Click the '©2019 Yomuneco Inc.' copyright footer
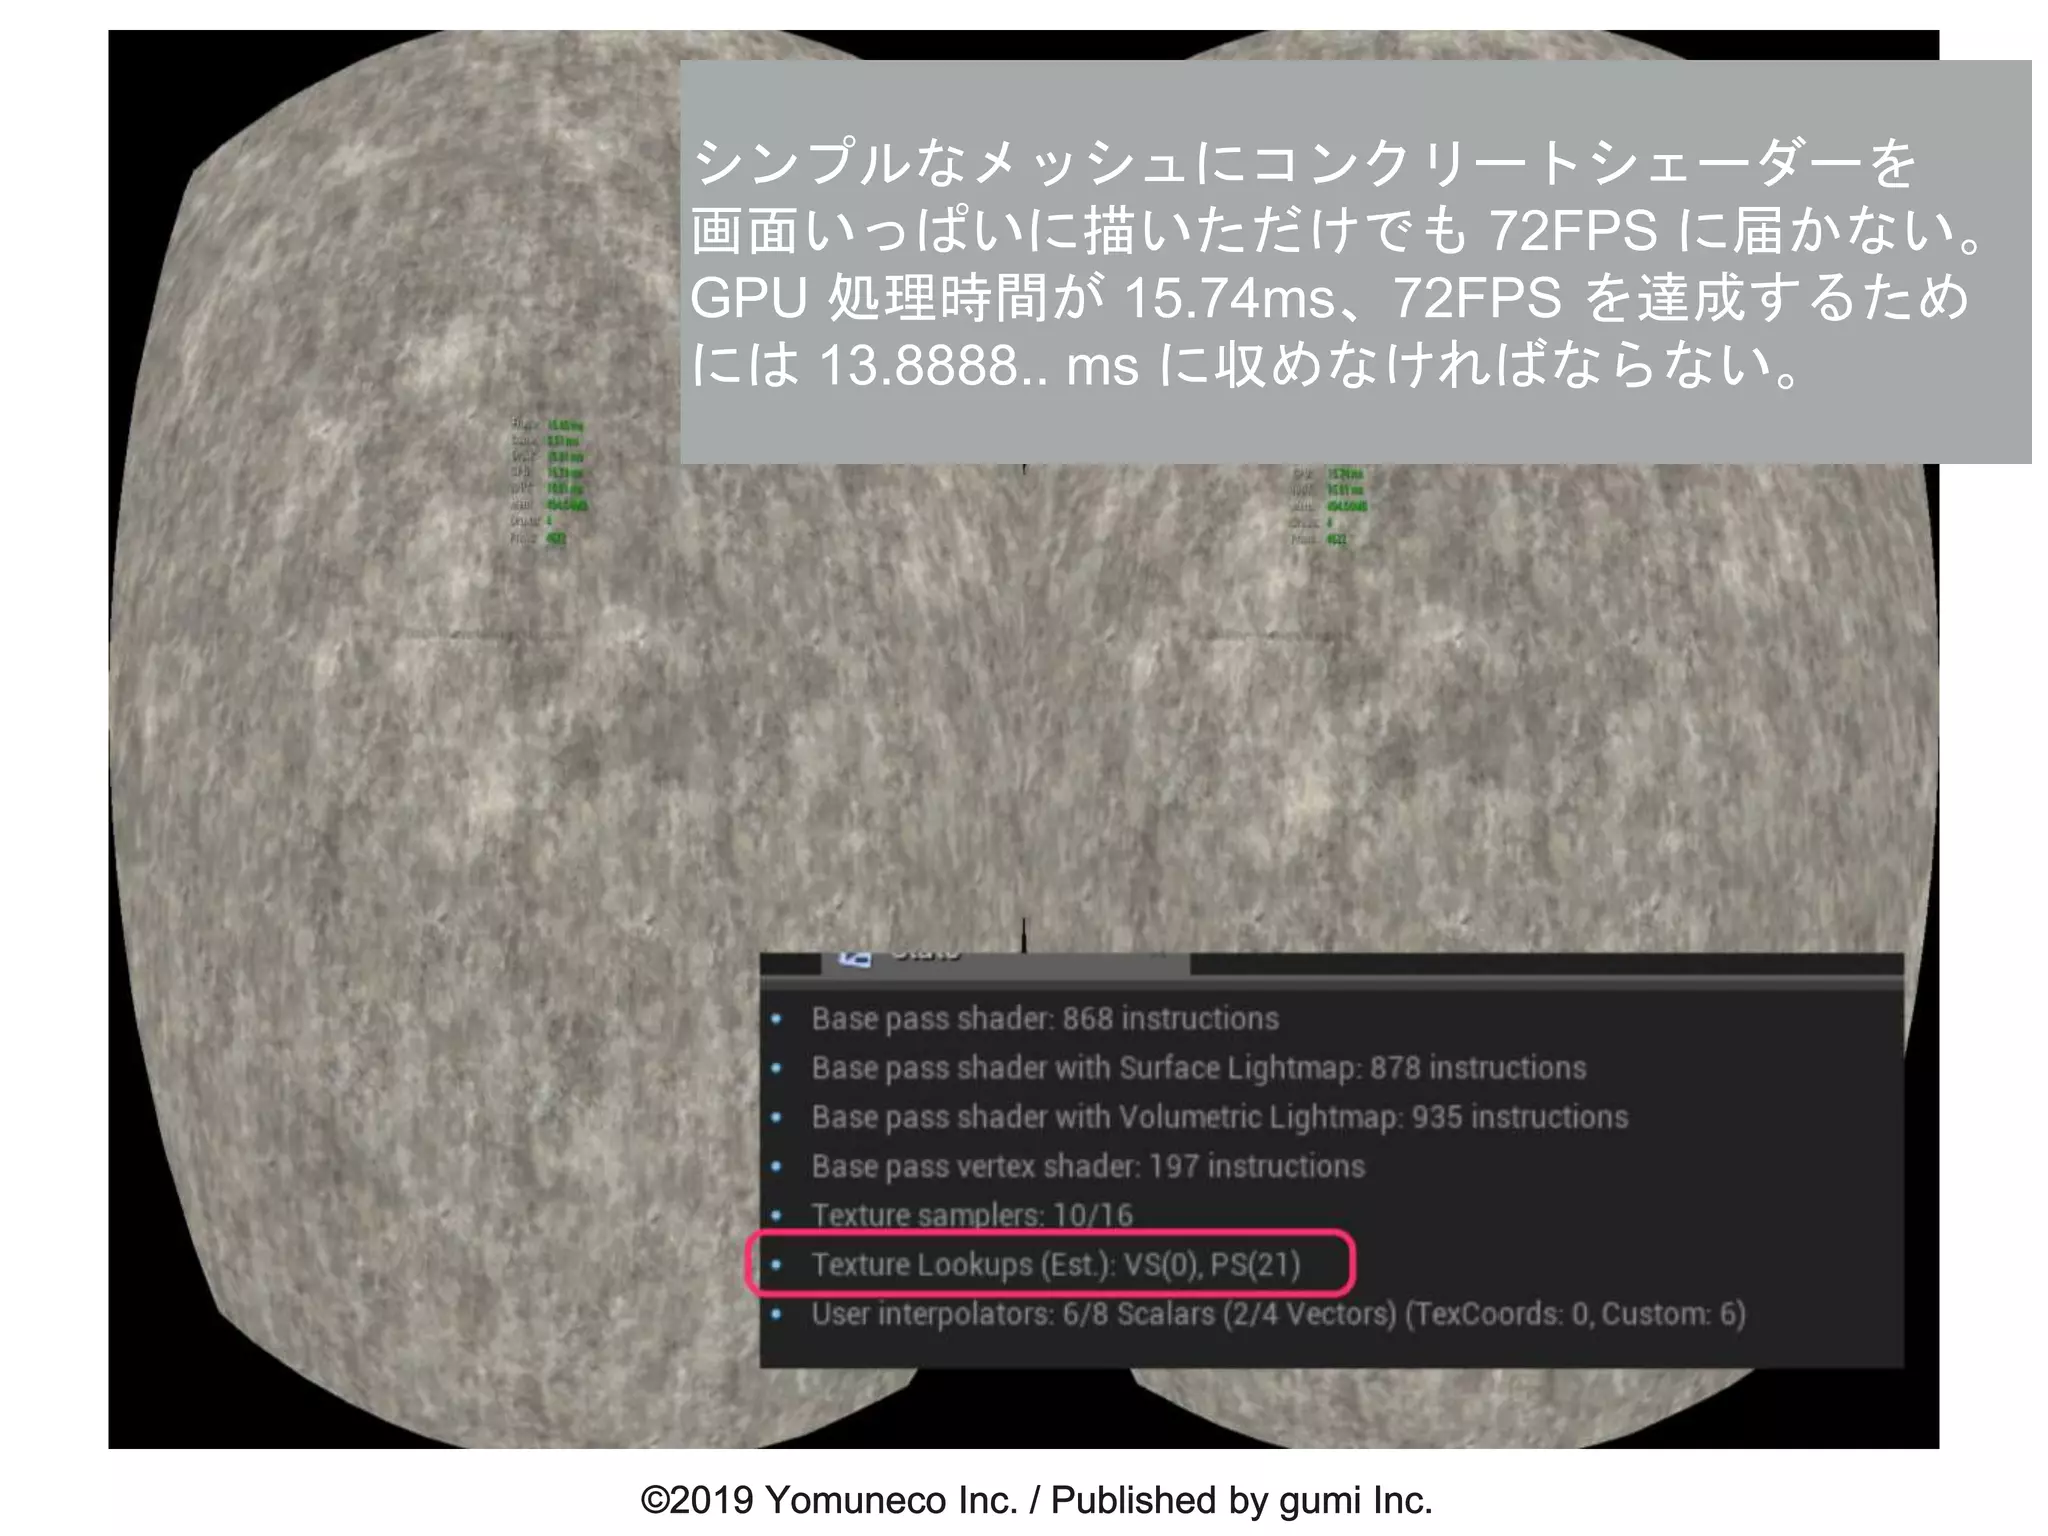The width and height of the screenshot is (2048, 1536). click(1036, 1500)
